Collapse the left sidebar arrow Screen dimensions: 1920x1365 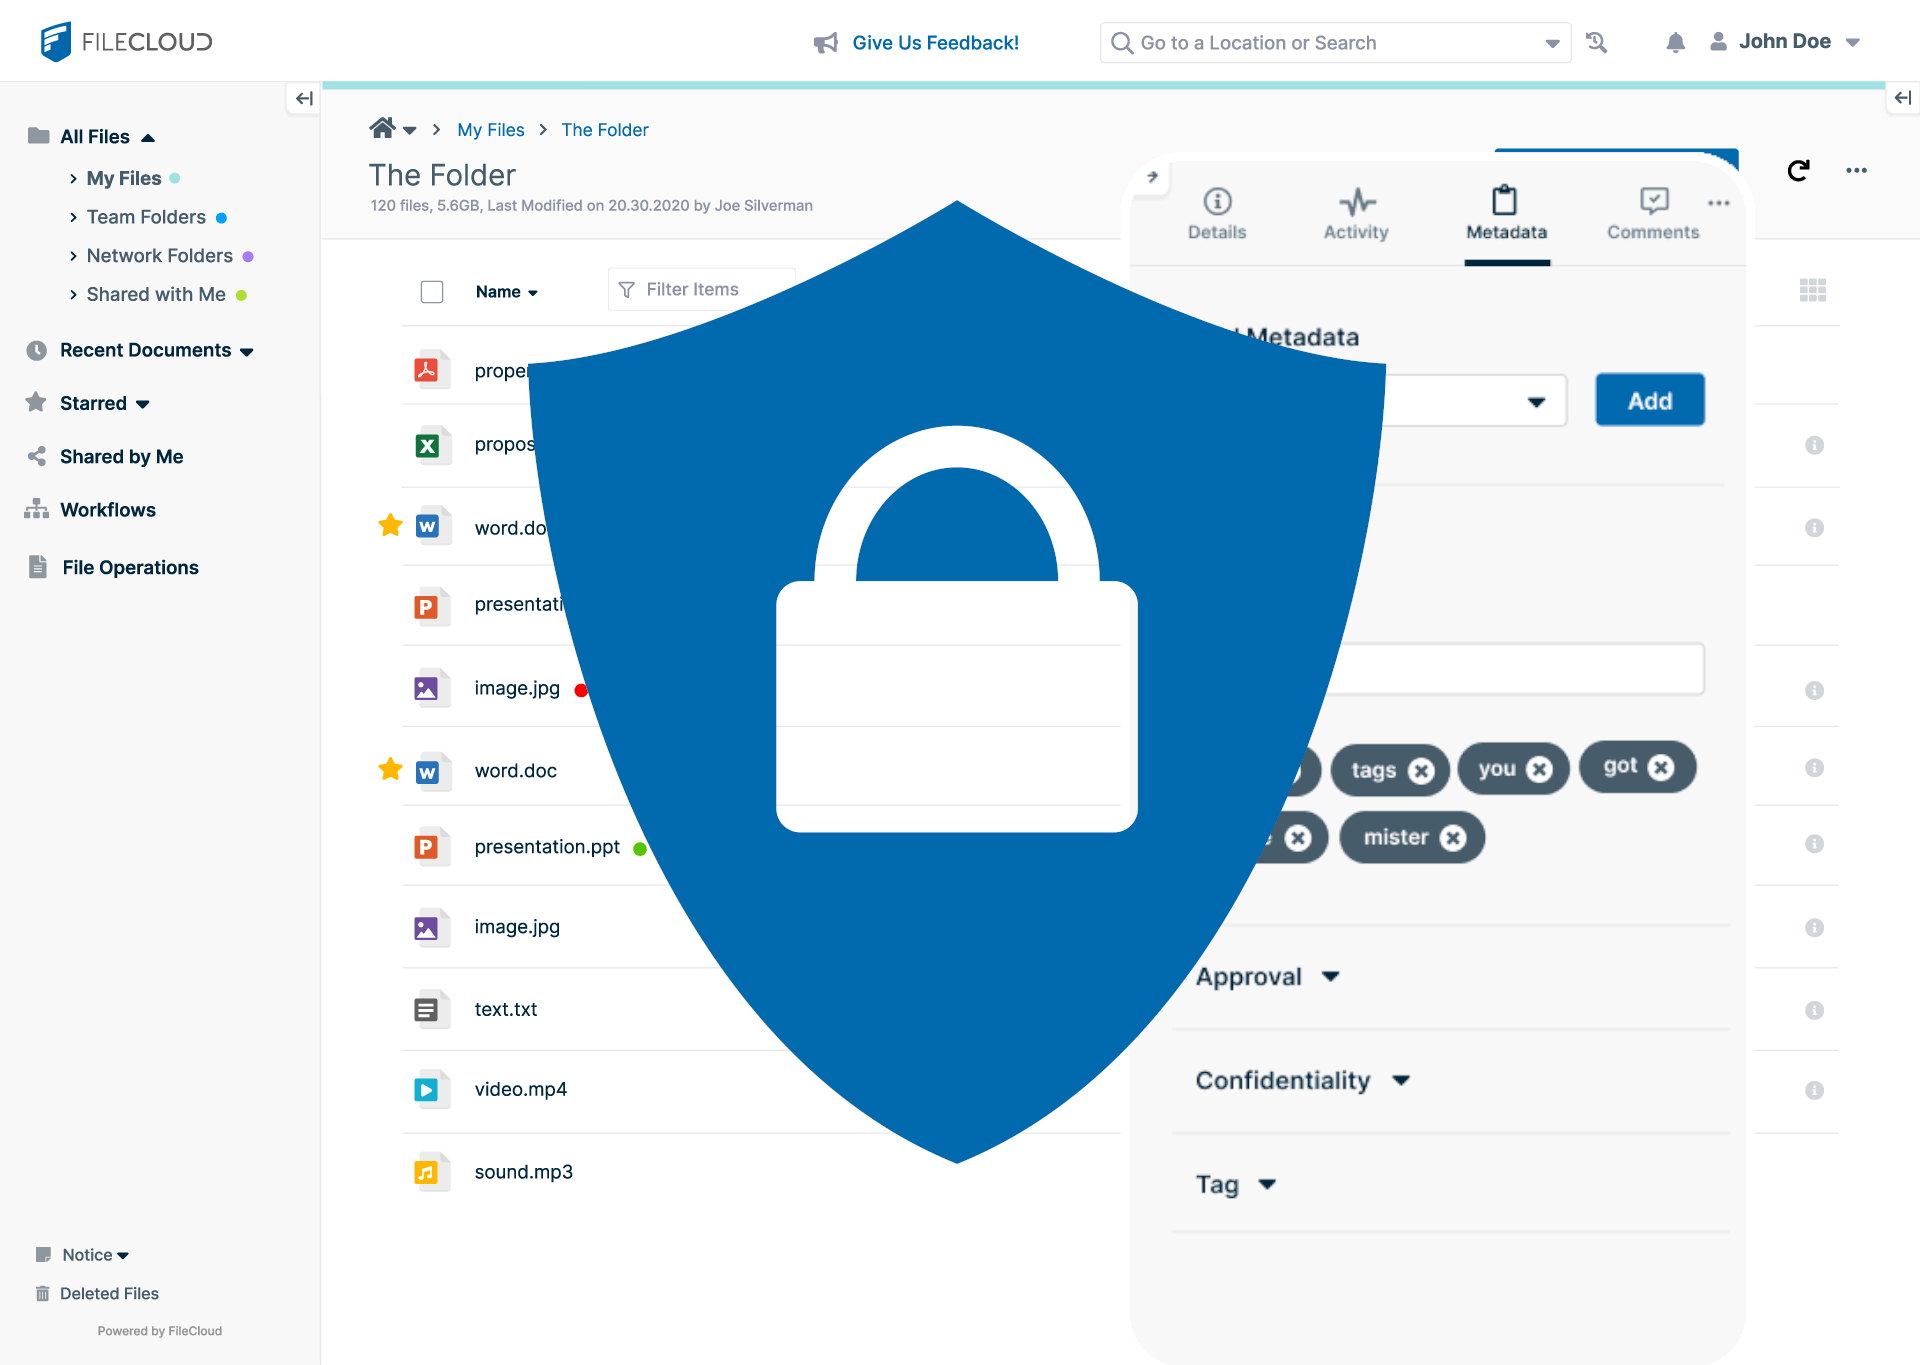[x=304, y=98]
